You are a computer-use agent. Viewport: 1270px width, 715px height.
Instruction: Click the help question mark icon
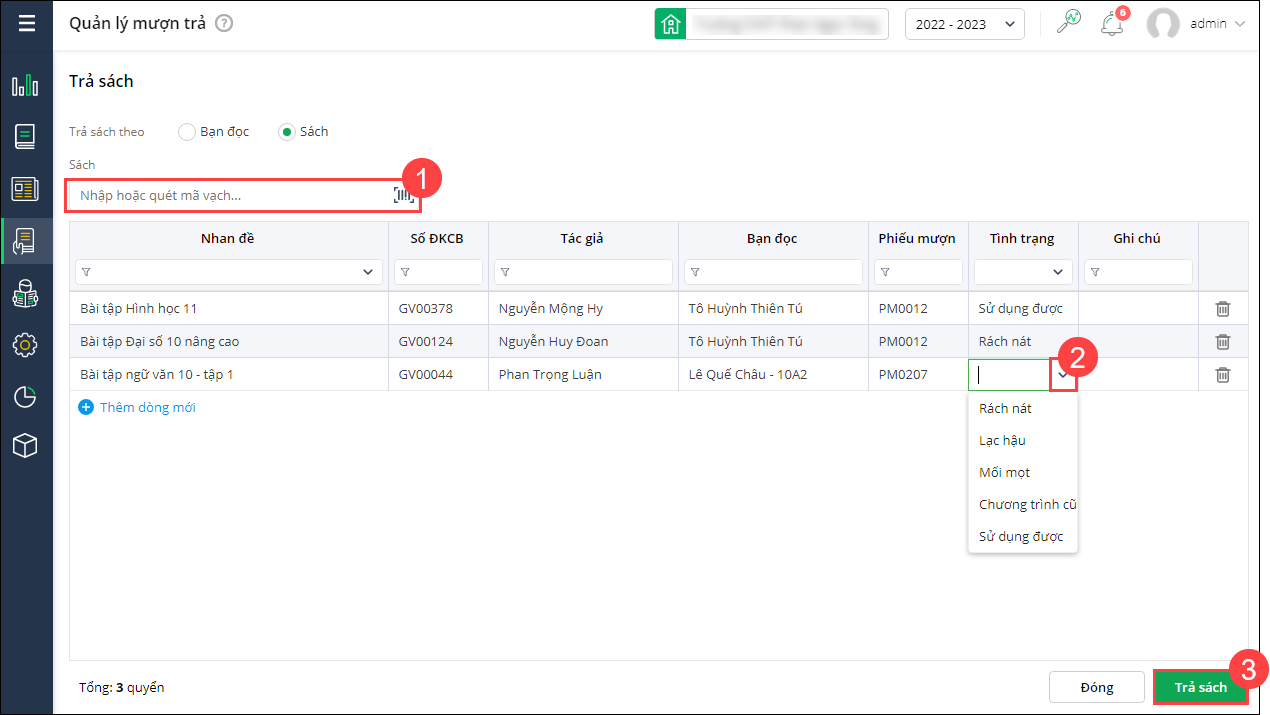[224, 23]
